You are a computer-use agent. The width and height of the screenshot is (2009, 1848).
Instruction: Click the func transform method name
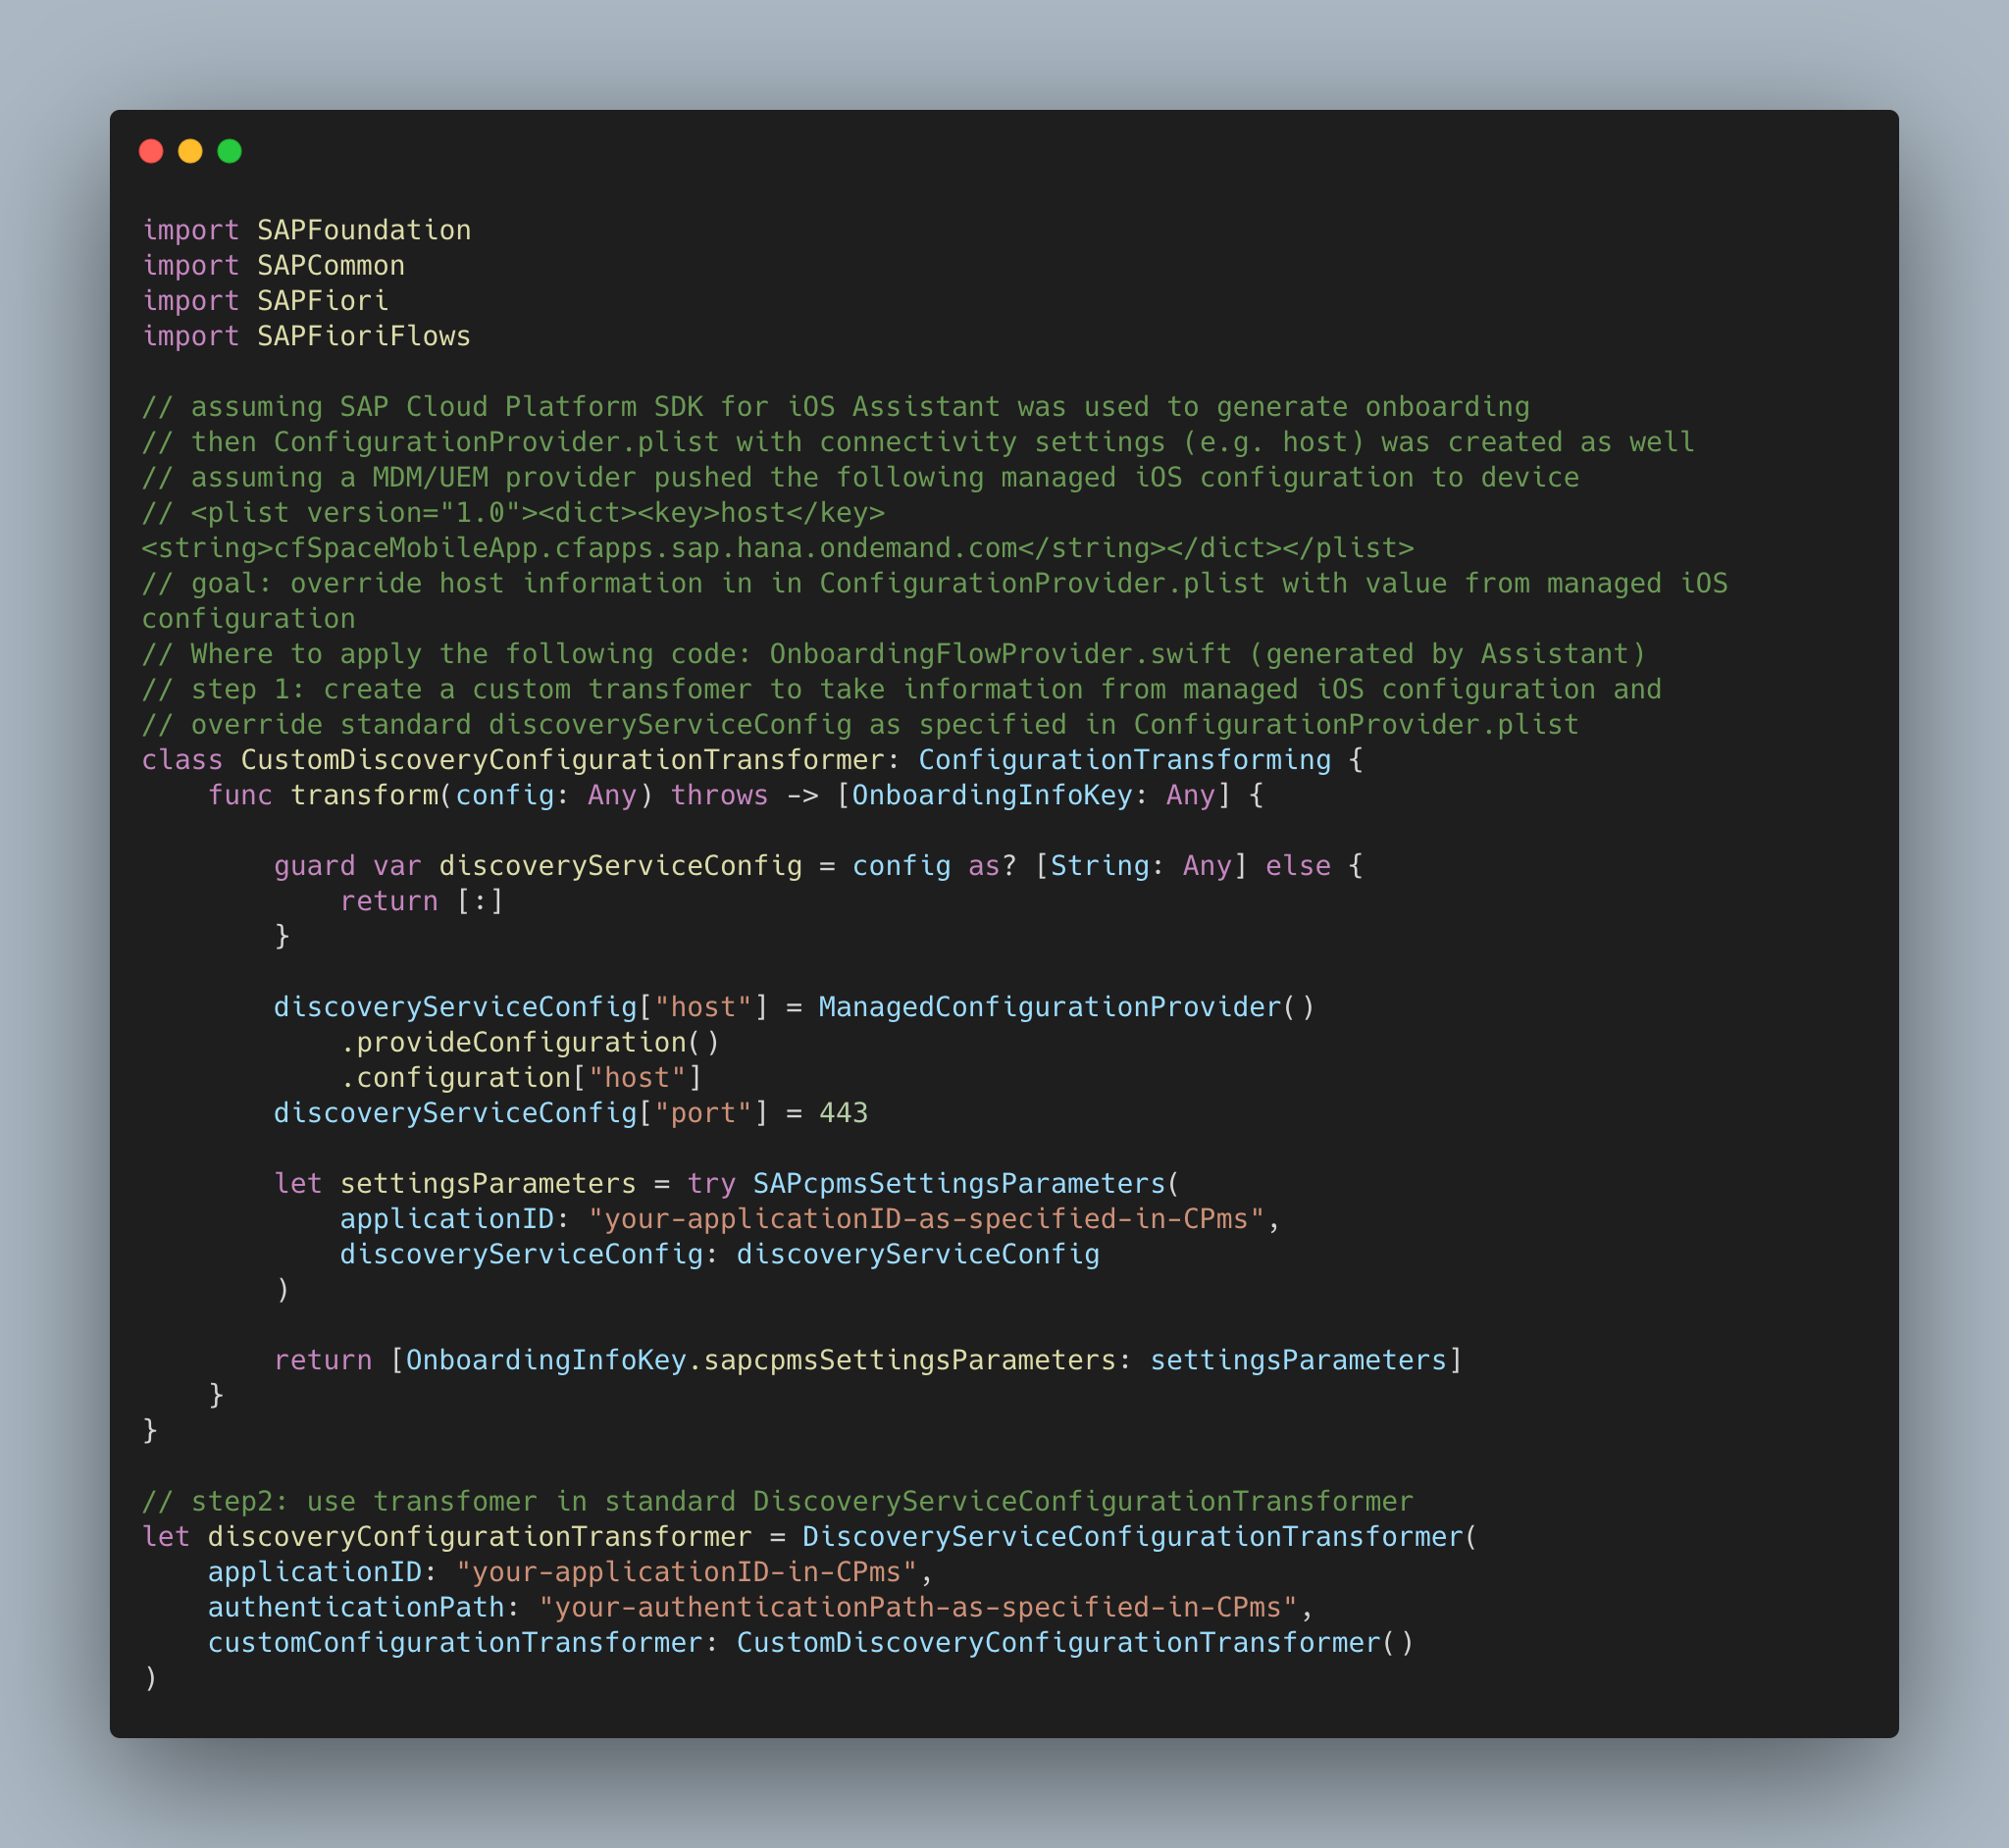click(x=365, y=795)
